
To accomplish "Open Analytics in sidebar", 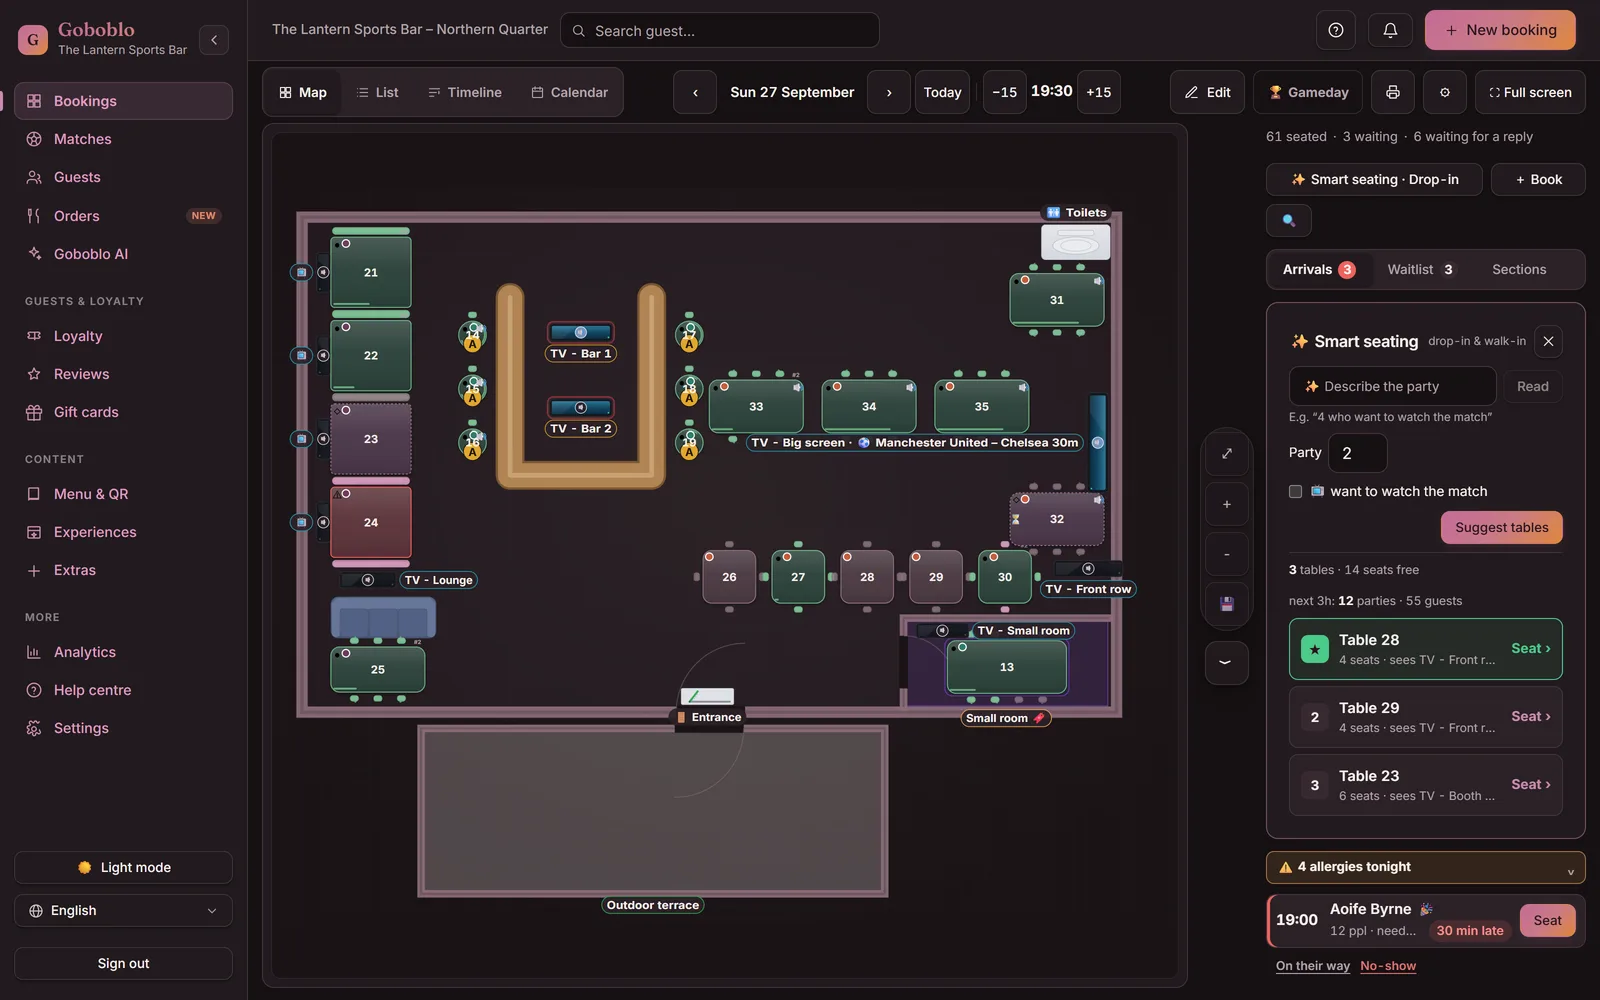I will click(123, 652).
